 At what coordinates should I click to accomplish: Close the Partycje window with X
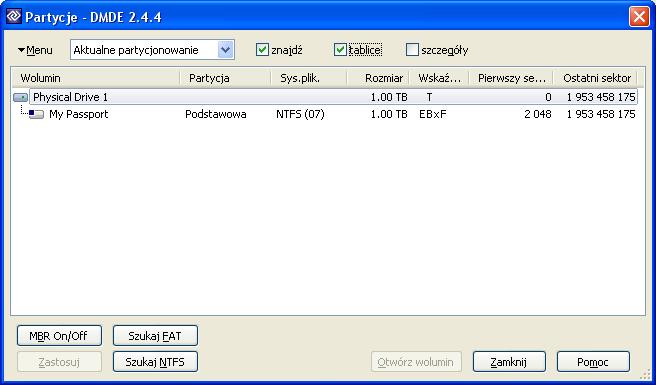(639, 17)
